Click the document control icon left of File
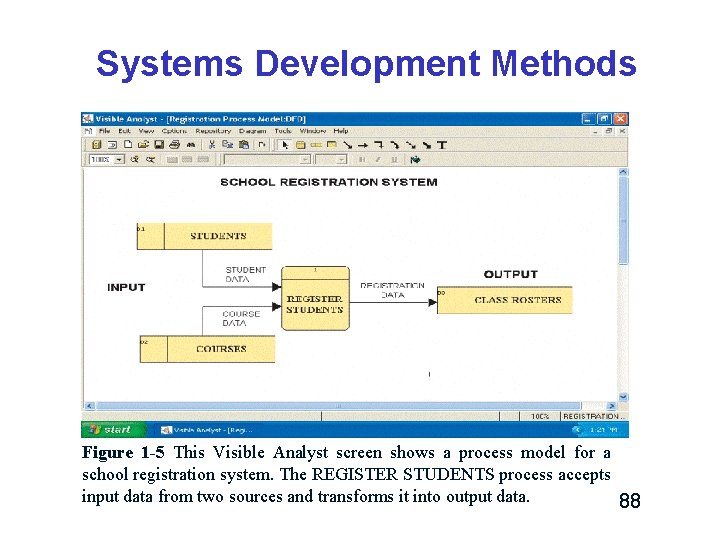 [89, 131]
